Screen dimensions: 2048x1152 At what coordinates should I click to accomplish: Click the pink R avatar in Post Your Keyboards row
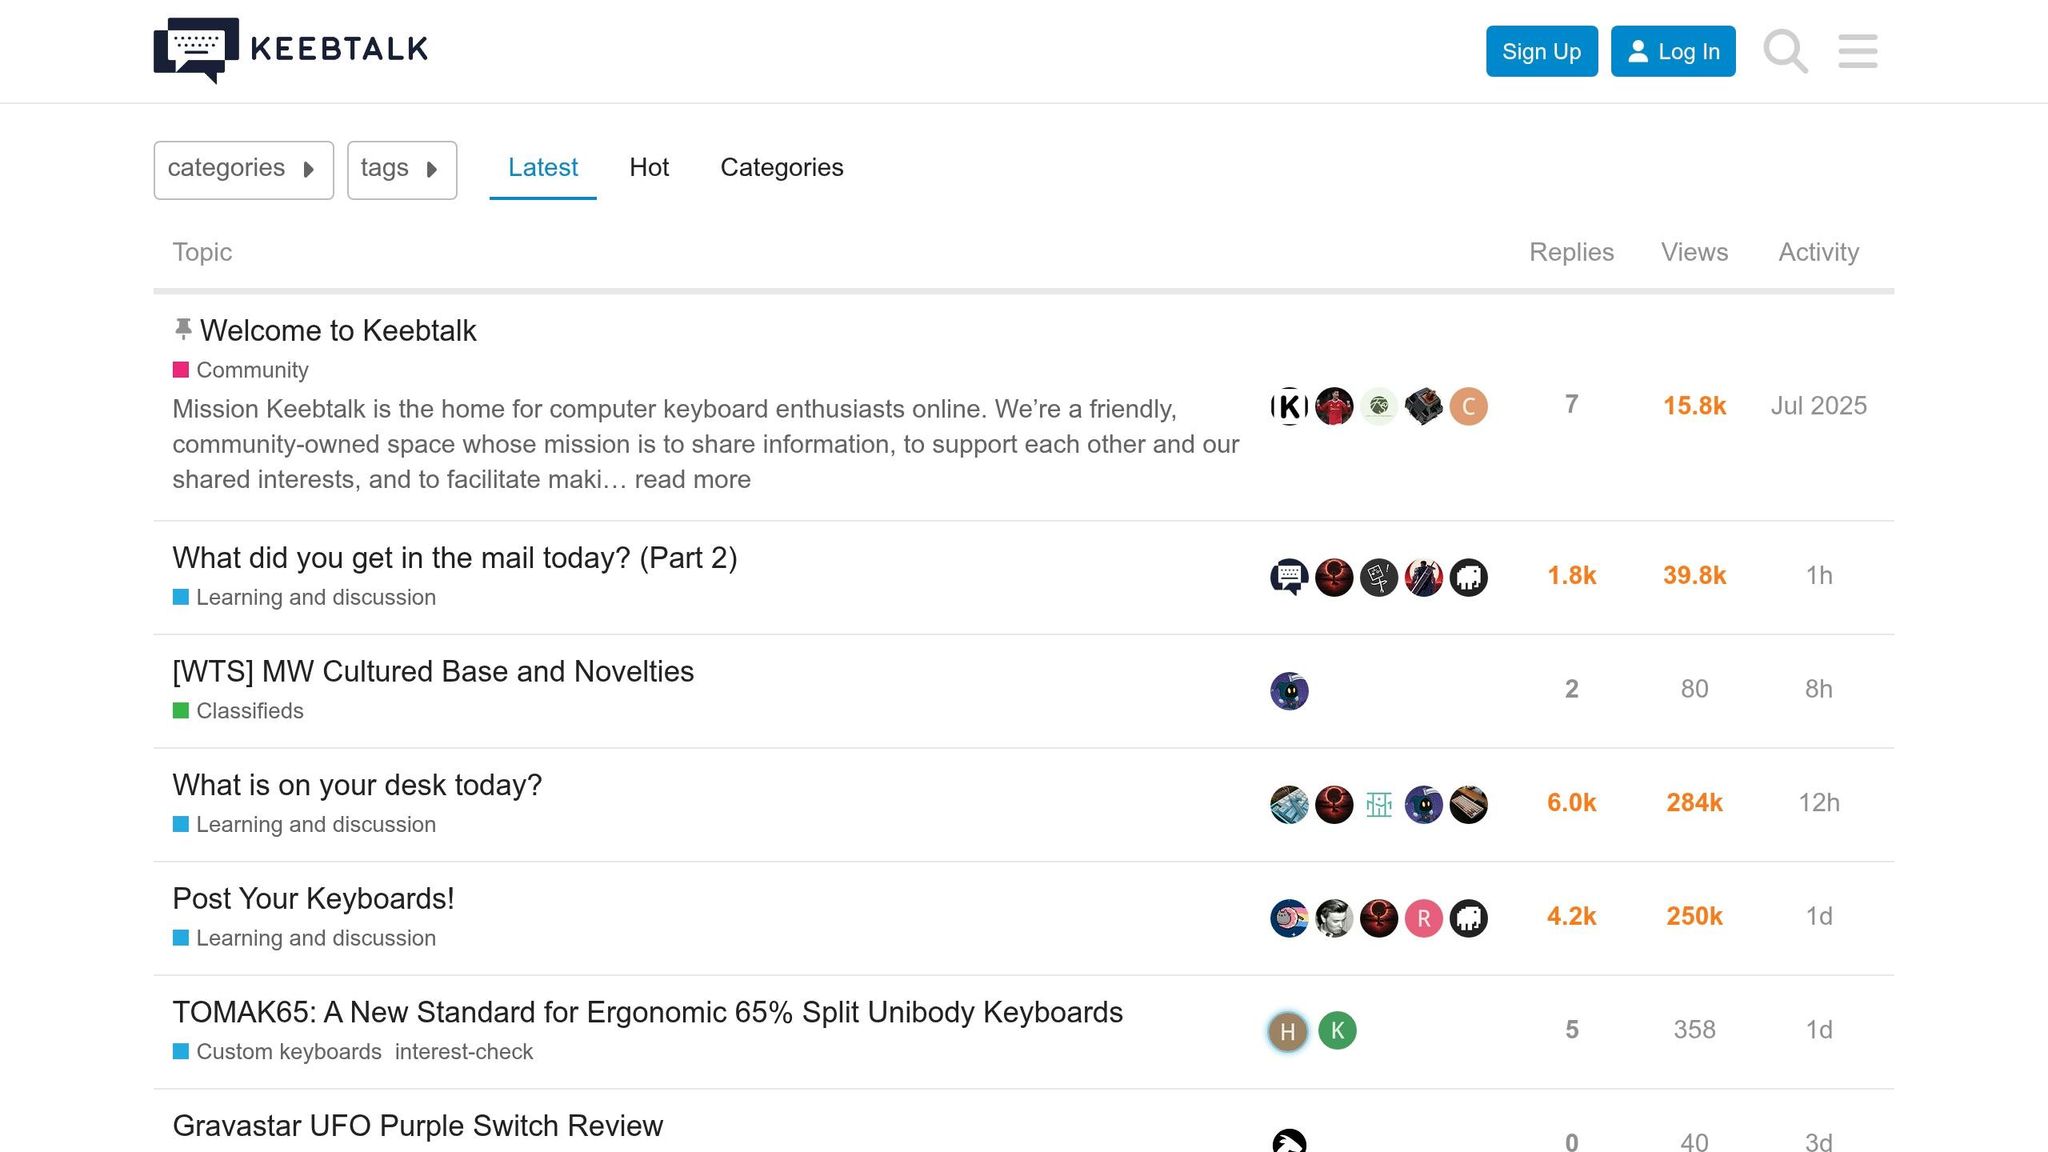(1423, 918)
